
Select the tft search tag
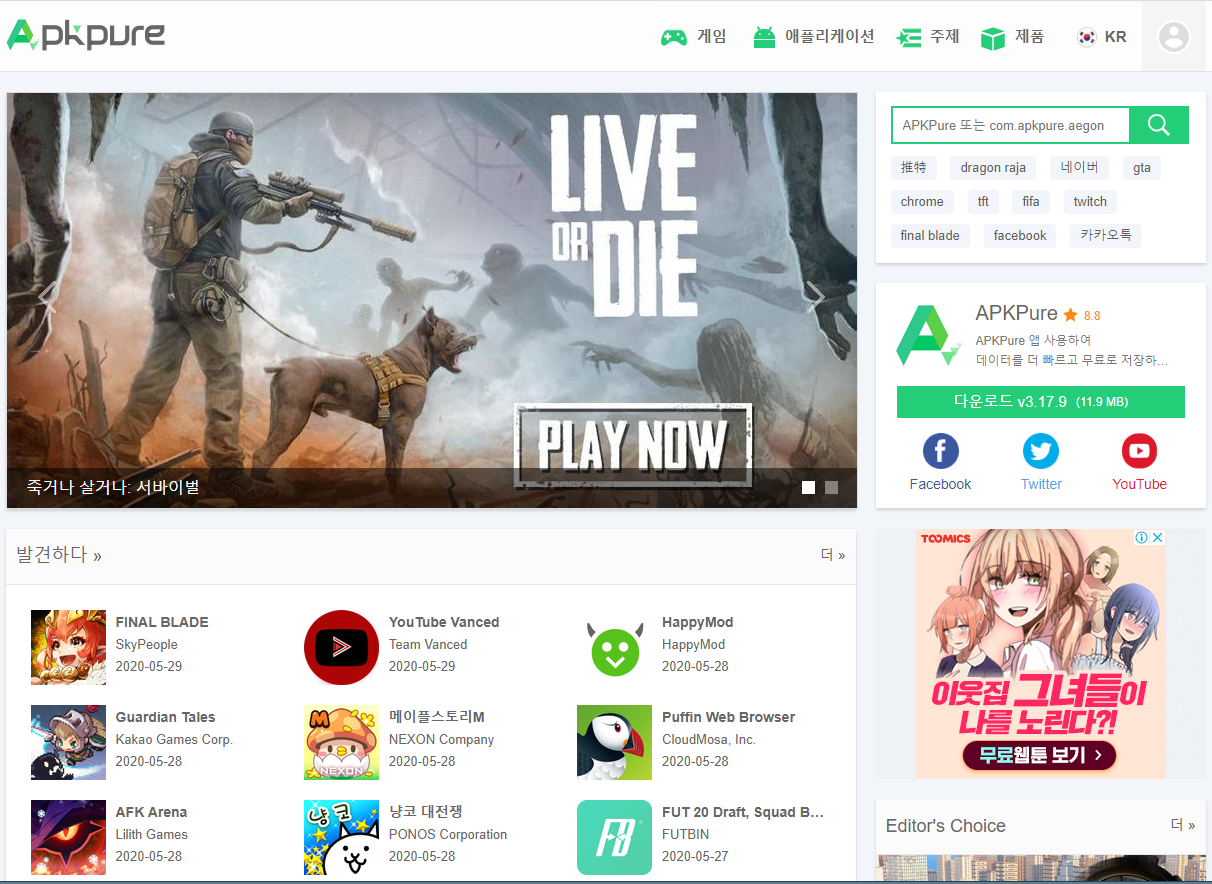tap(983, 201)
